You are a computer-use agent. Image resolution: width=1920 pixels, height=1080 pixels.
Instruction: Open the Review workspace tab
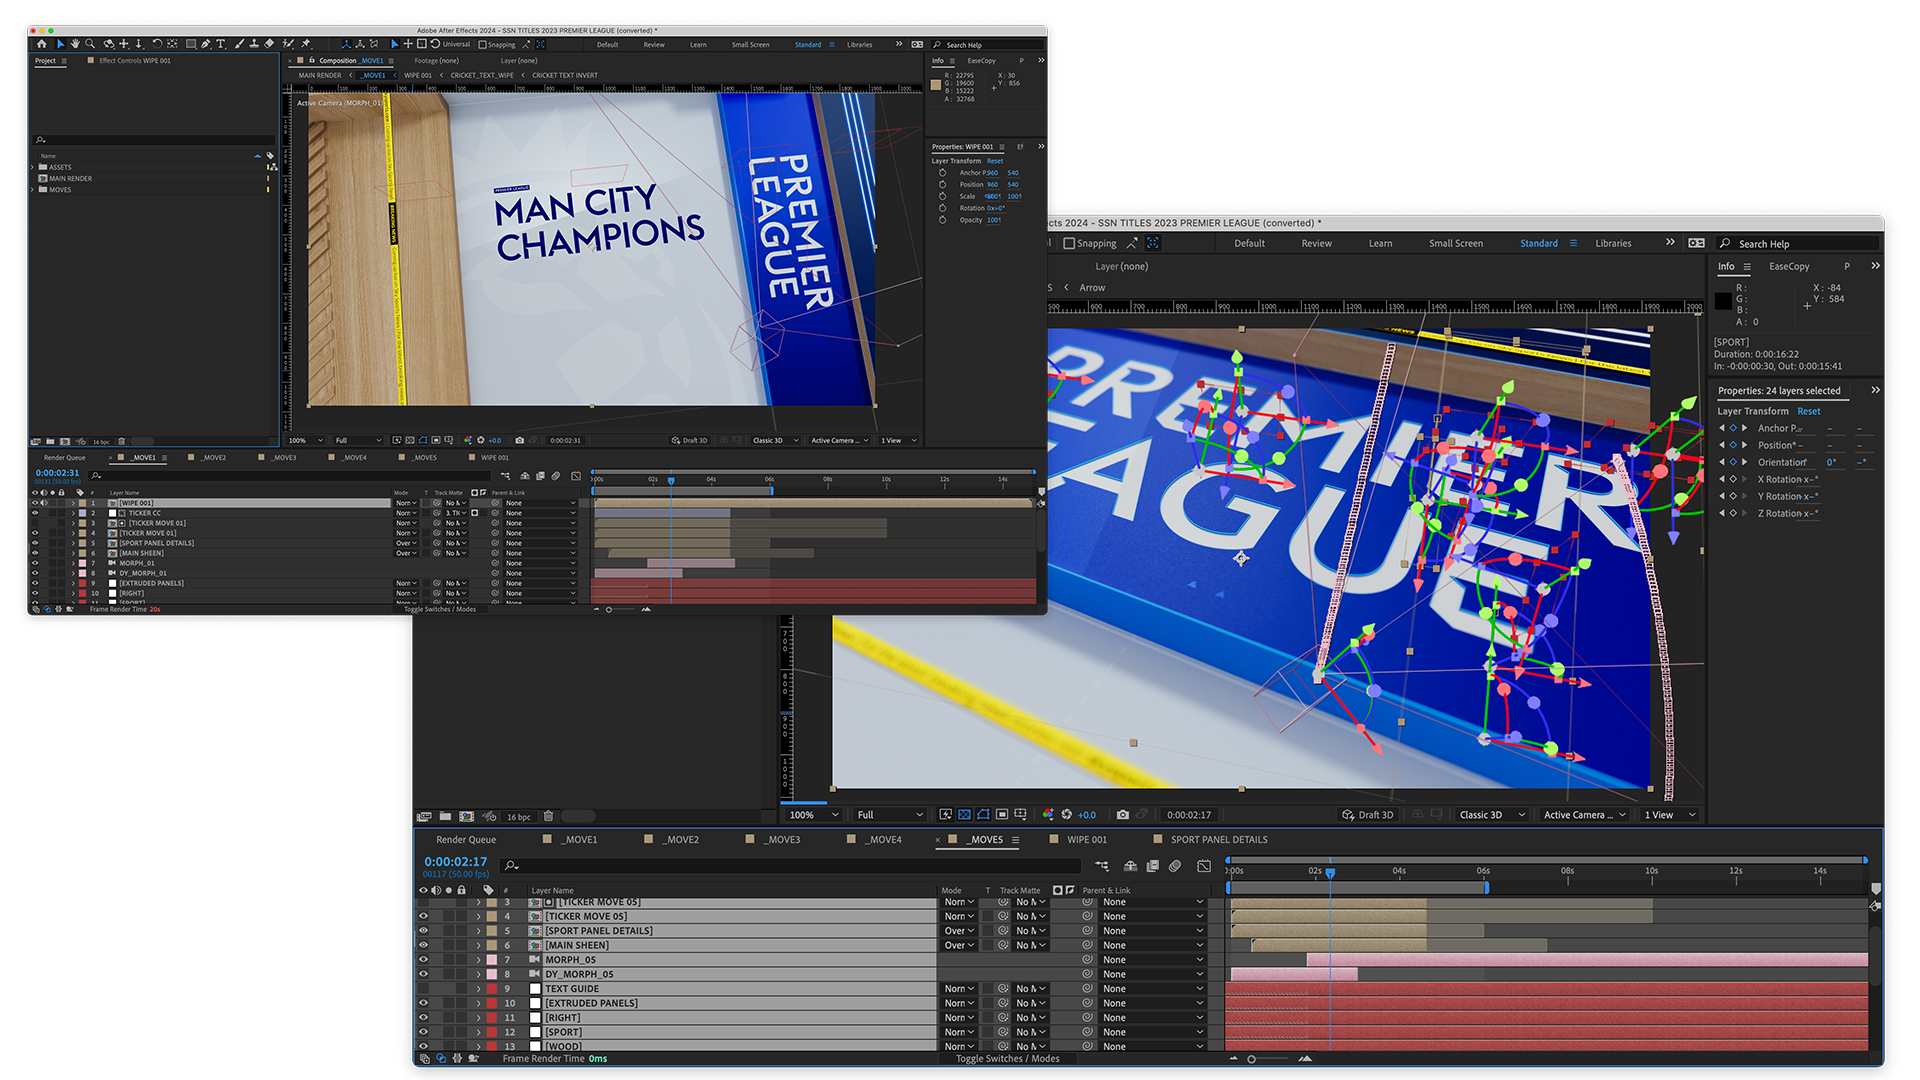pyautogui.click(x=1316, y=243)
